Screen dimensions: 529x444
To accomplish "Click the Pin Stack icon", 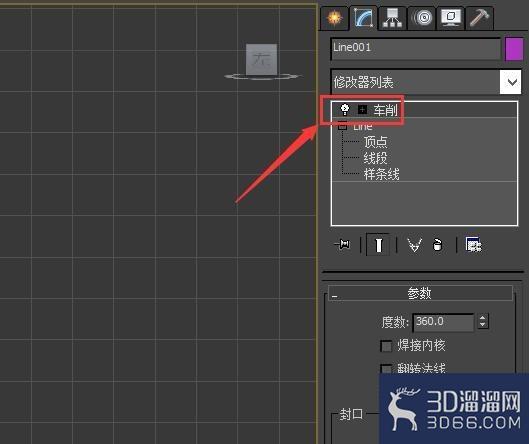I will click(343, 244).
